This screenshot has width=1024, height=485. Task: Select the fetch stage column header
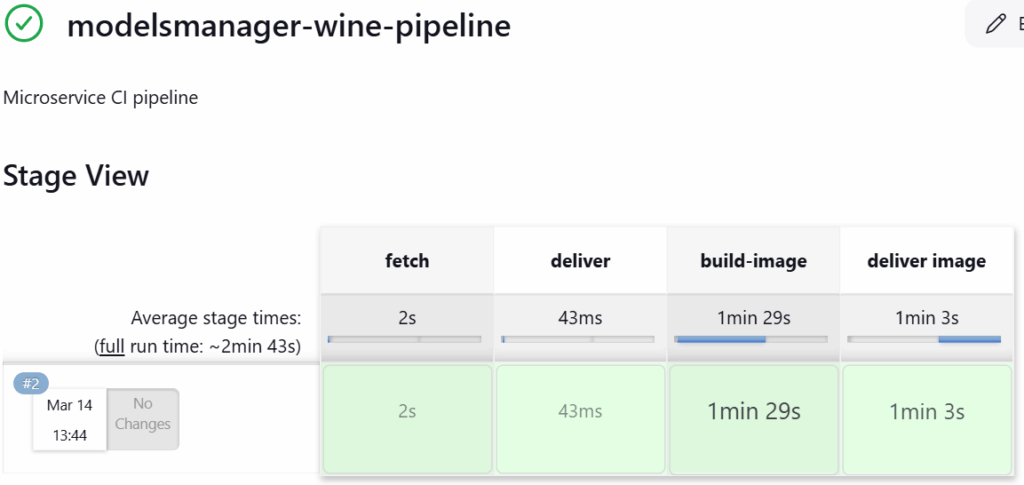click(x=407, y=261)
